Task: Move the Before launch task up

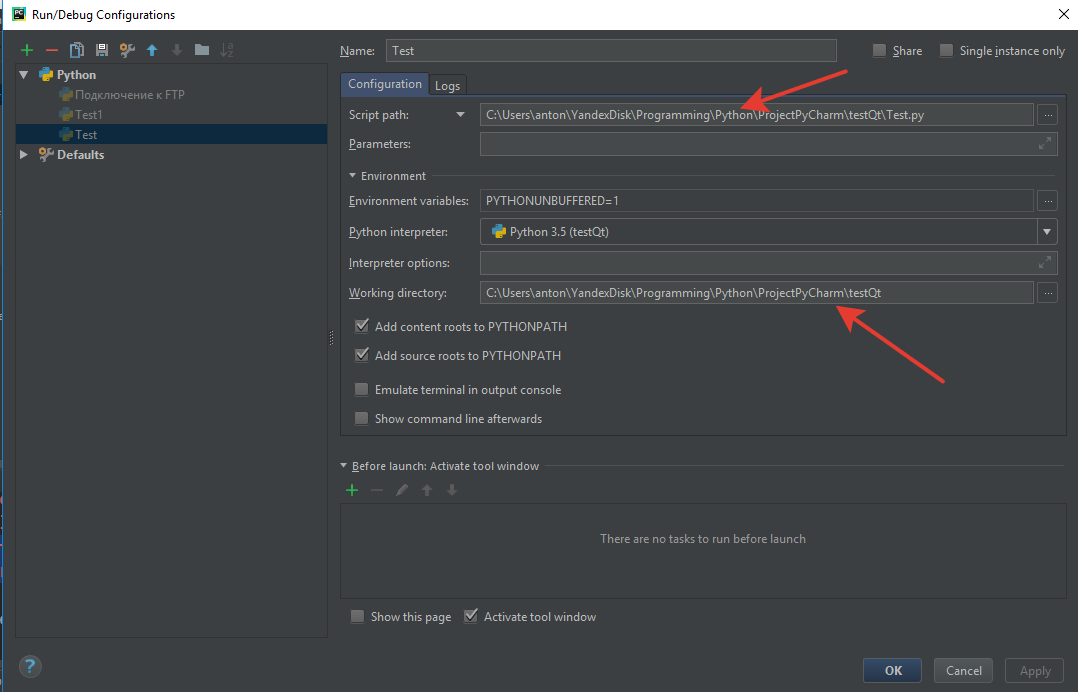Action: (427, 490)
